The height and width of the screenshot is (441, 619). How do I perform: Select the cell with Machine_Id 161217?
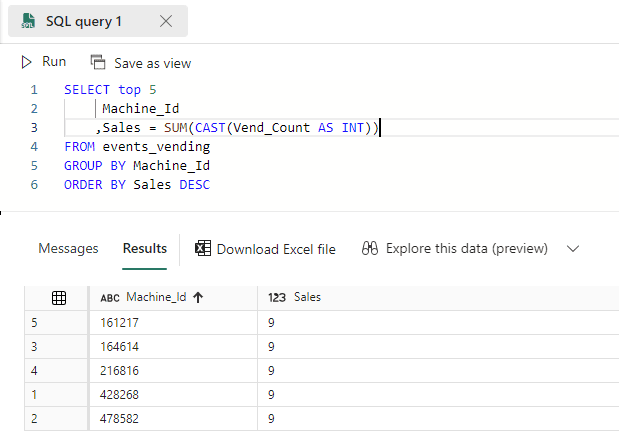173,323
